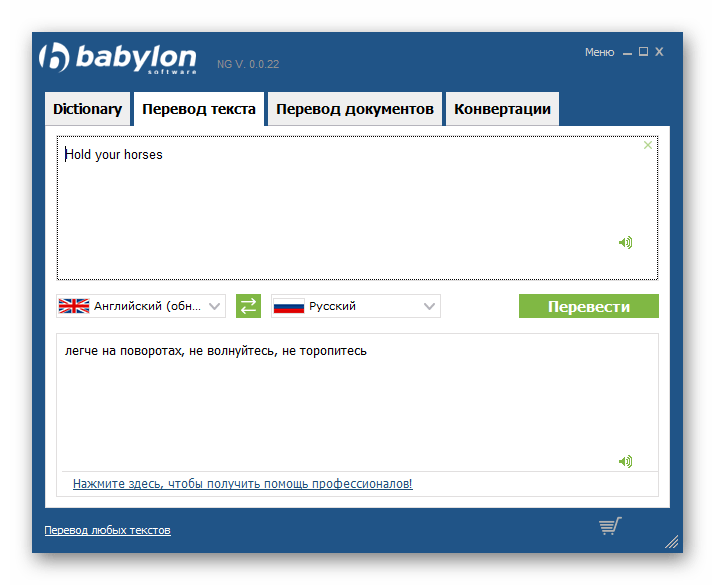
Task: Play audio of the translated text
Action: tap(626, 461)
